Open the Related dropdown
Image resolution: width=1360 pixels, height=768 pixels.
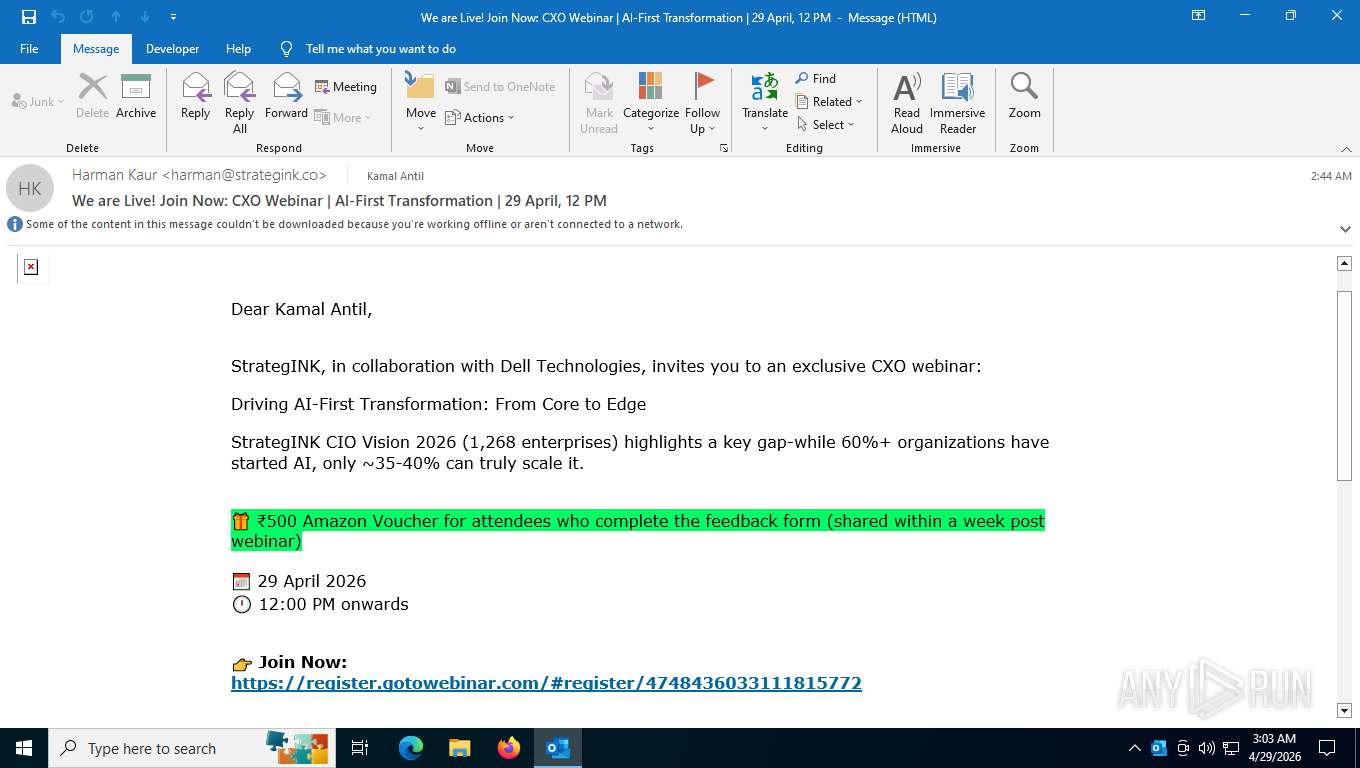pyautogui.click(x=829, y=101)
